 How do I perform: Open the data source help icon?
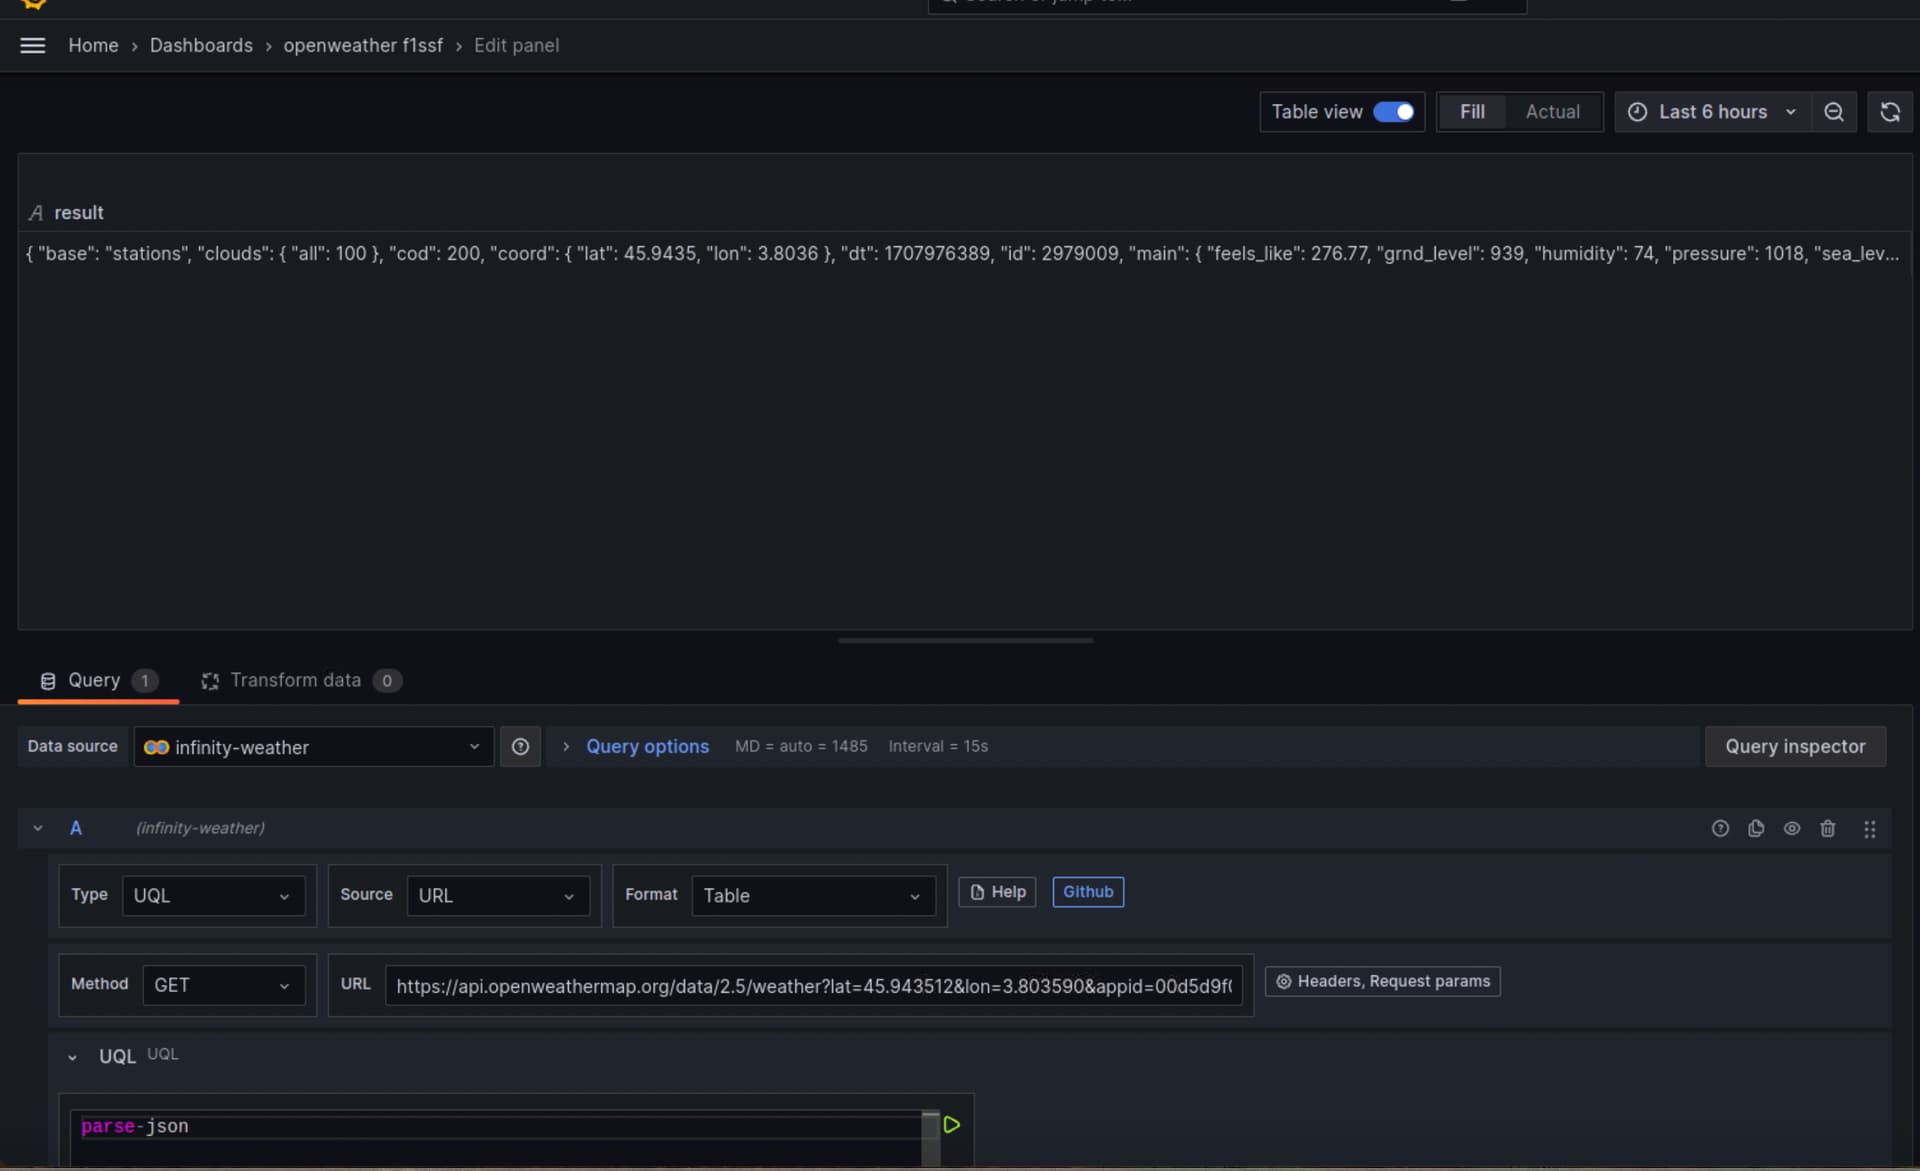[x=520, y=747]
